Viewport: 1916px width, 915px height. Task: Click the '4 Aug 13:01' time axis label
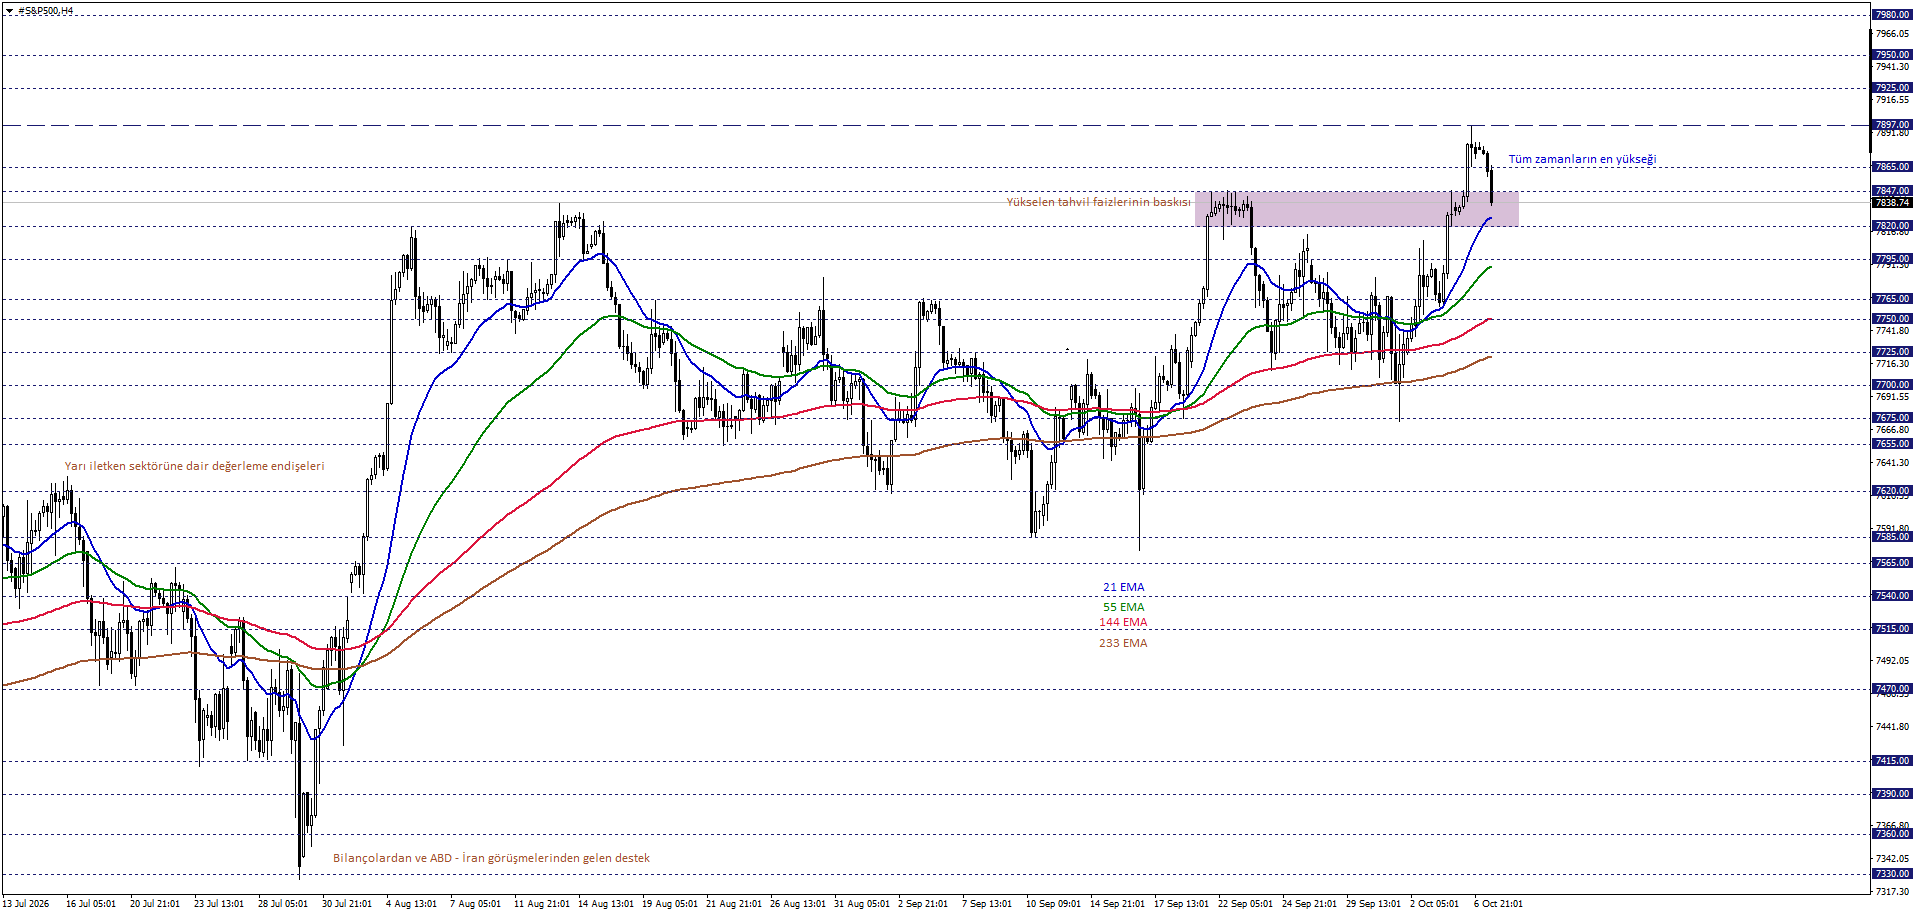[x=411, y=904]
